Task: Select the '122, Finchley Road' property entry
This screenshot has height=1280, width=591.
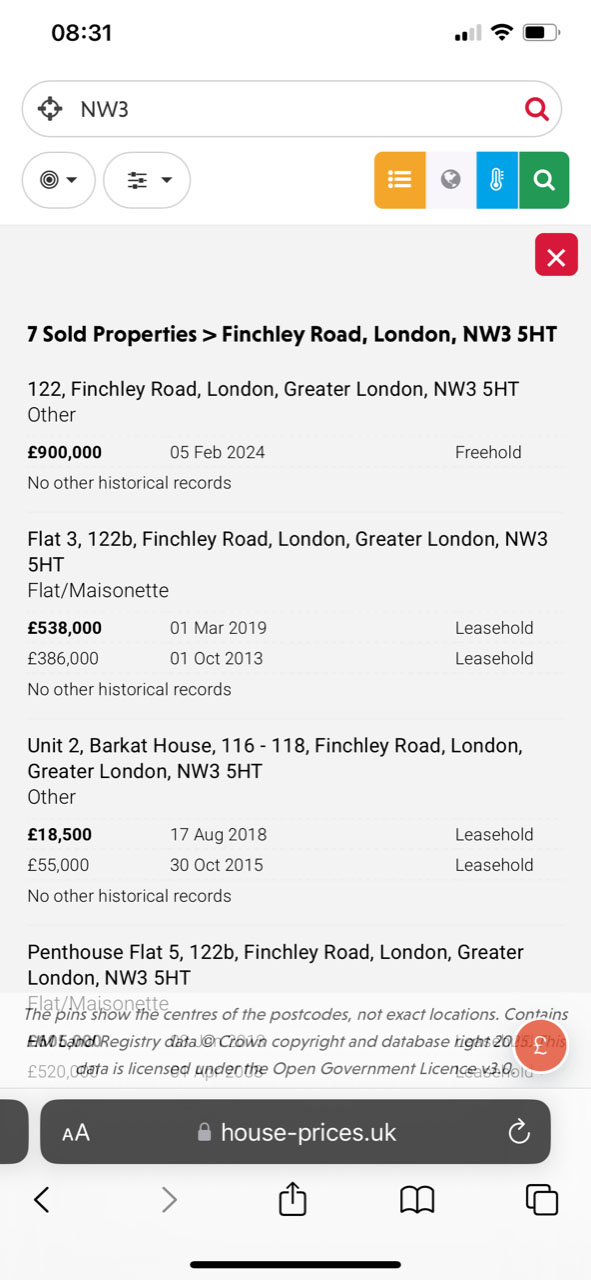Action: coord(272,389)
